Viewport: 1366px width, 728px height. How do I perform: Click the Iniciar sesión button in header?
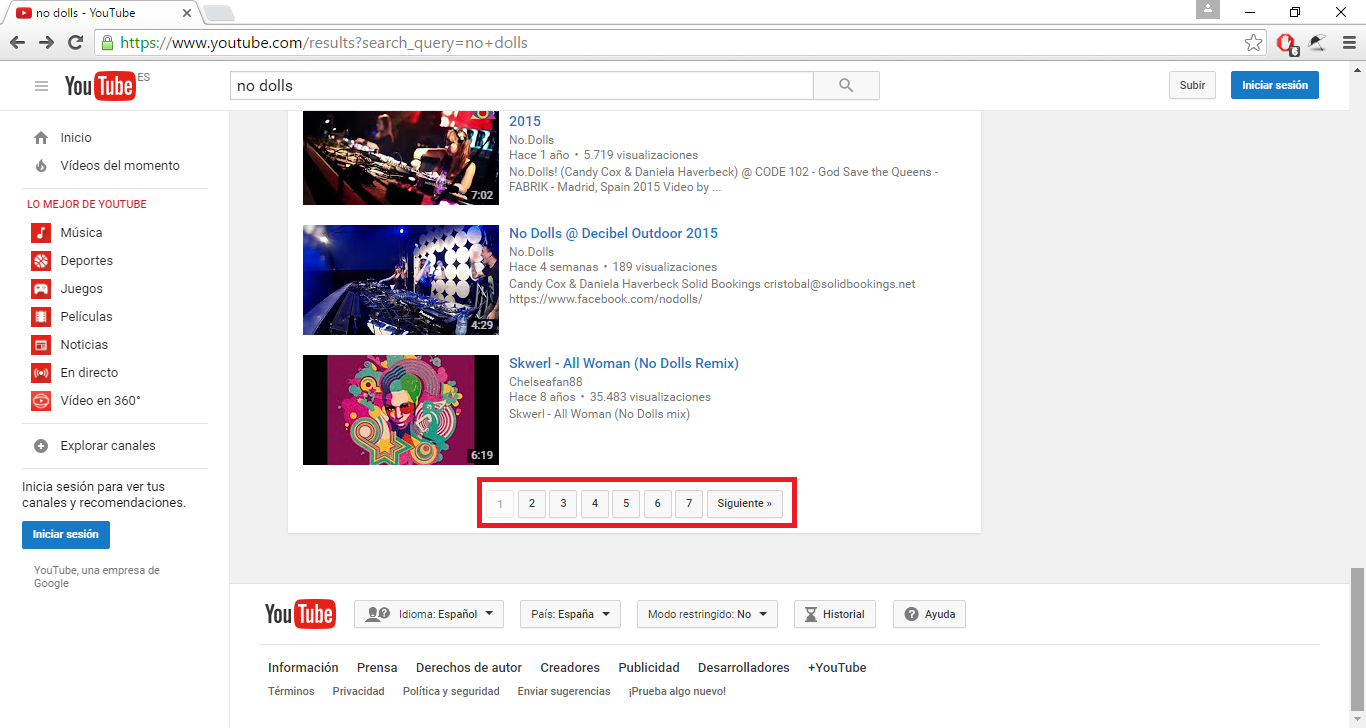[x=1275, y=86]
